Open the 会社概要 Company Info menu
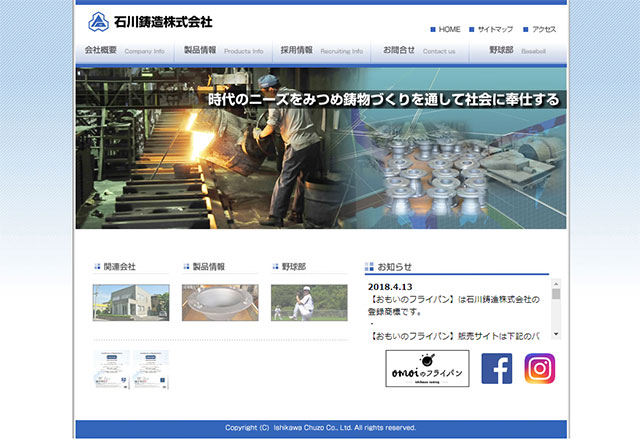This screenshot has height=441, width=640. coord(125,51)
